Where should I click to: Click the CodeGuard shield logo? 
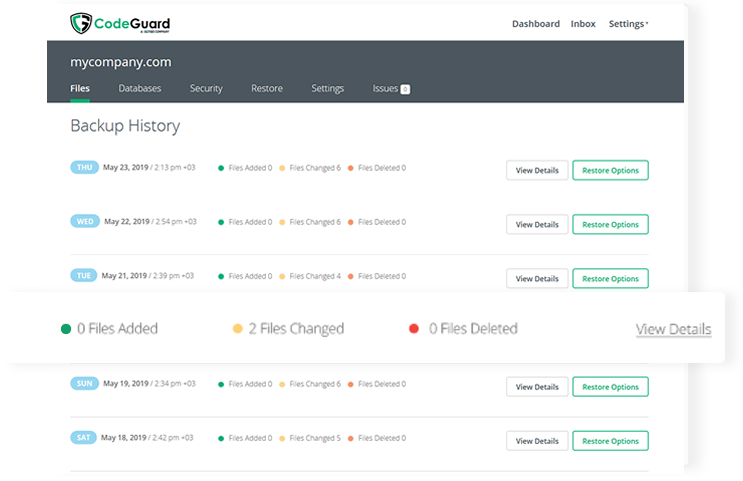[81, 24]
